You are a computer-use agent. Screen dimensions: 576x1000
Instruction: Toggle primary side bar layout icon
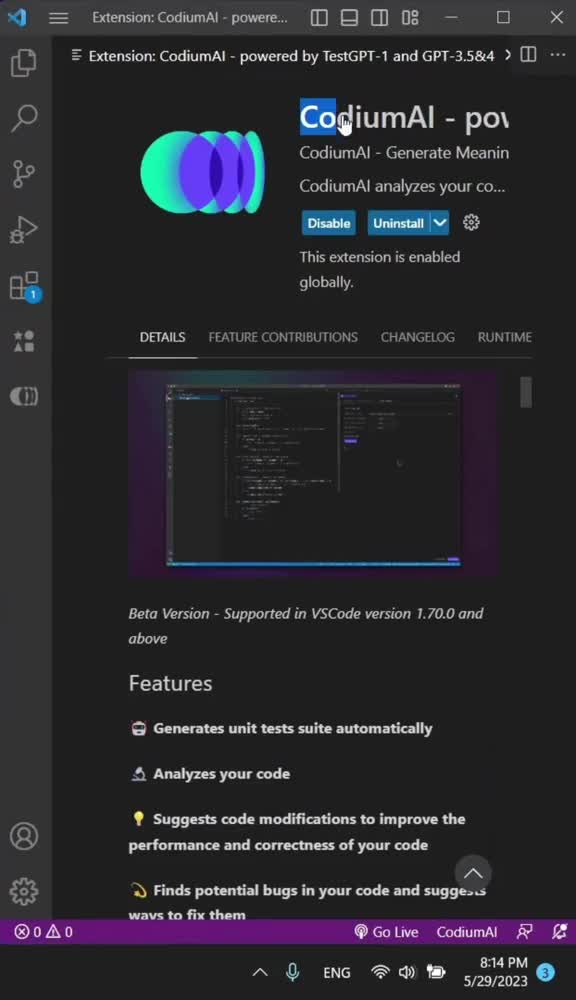point(319,17)
